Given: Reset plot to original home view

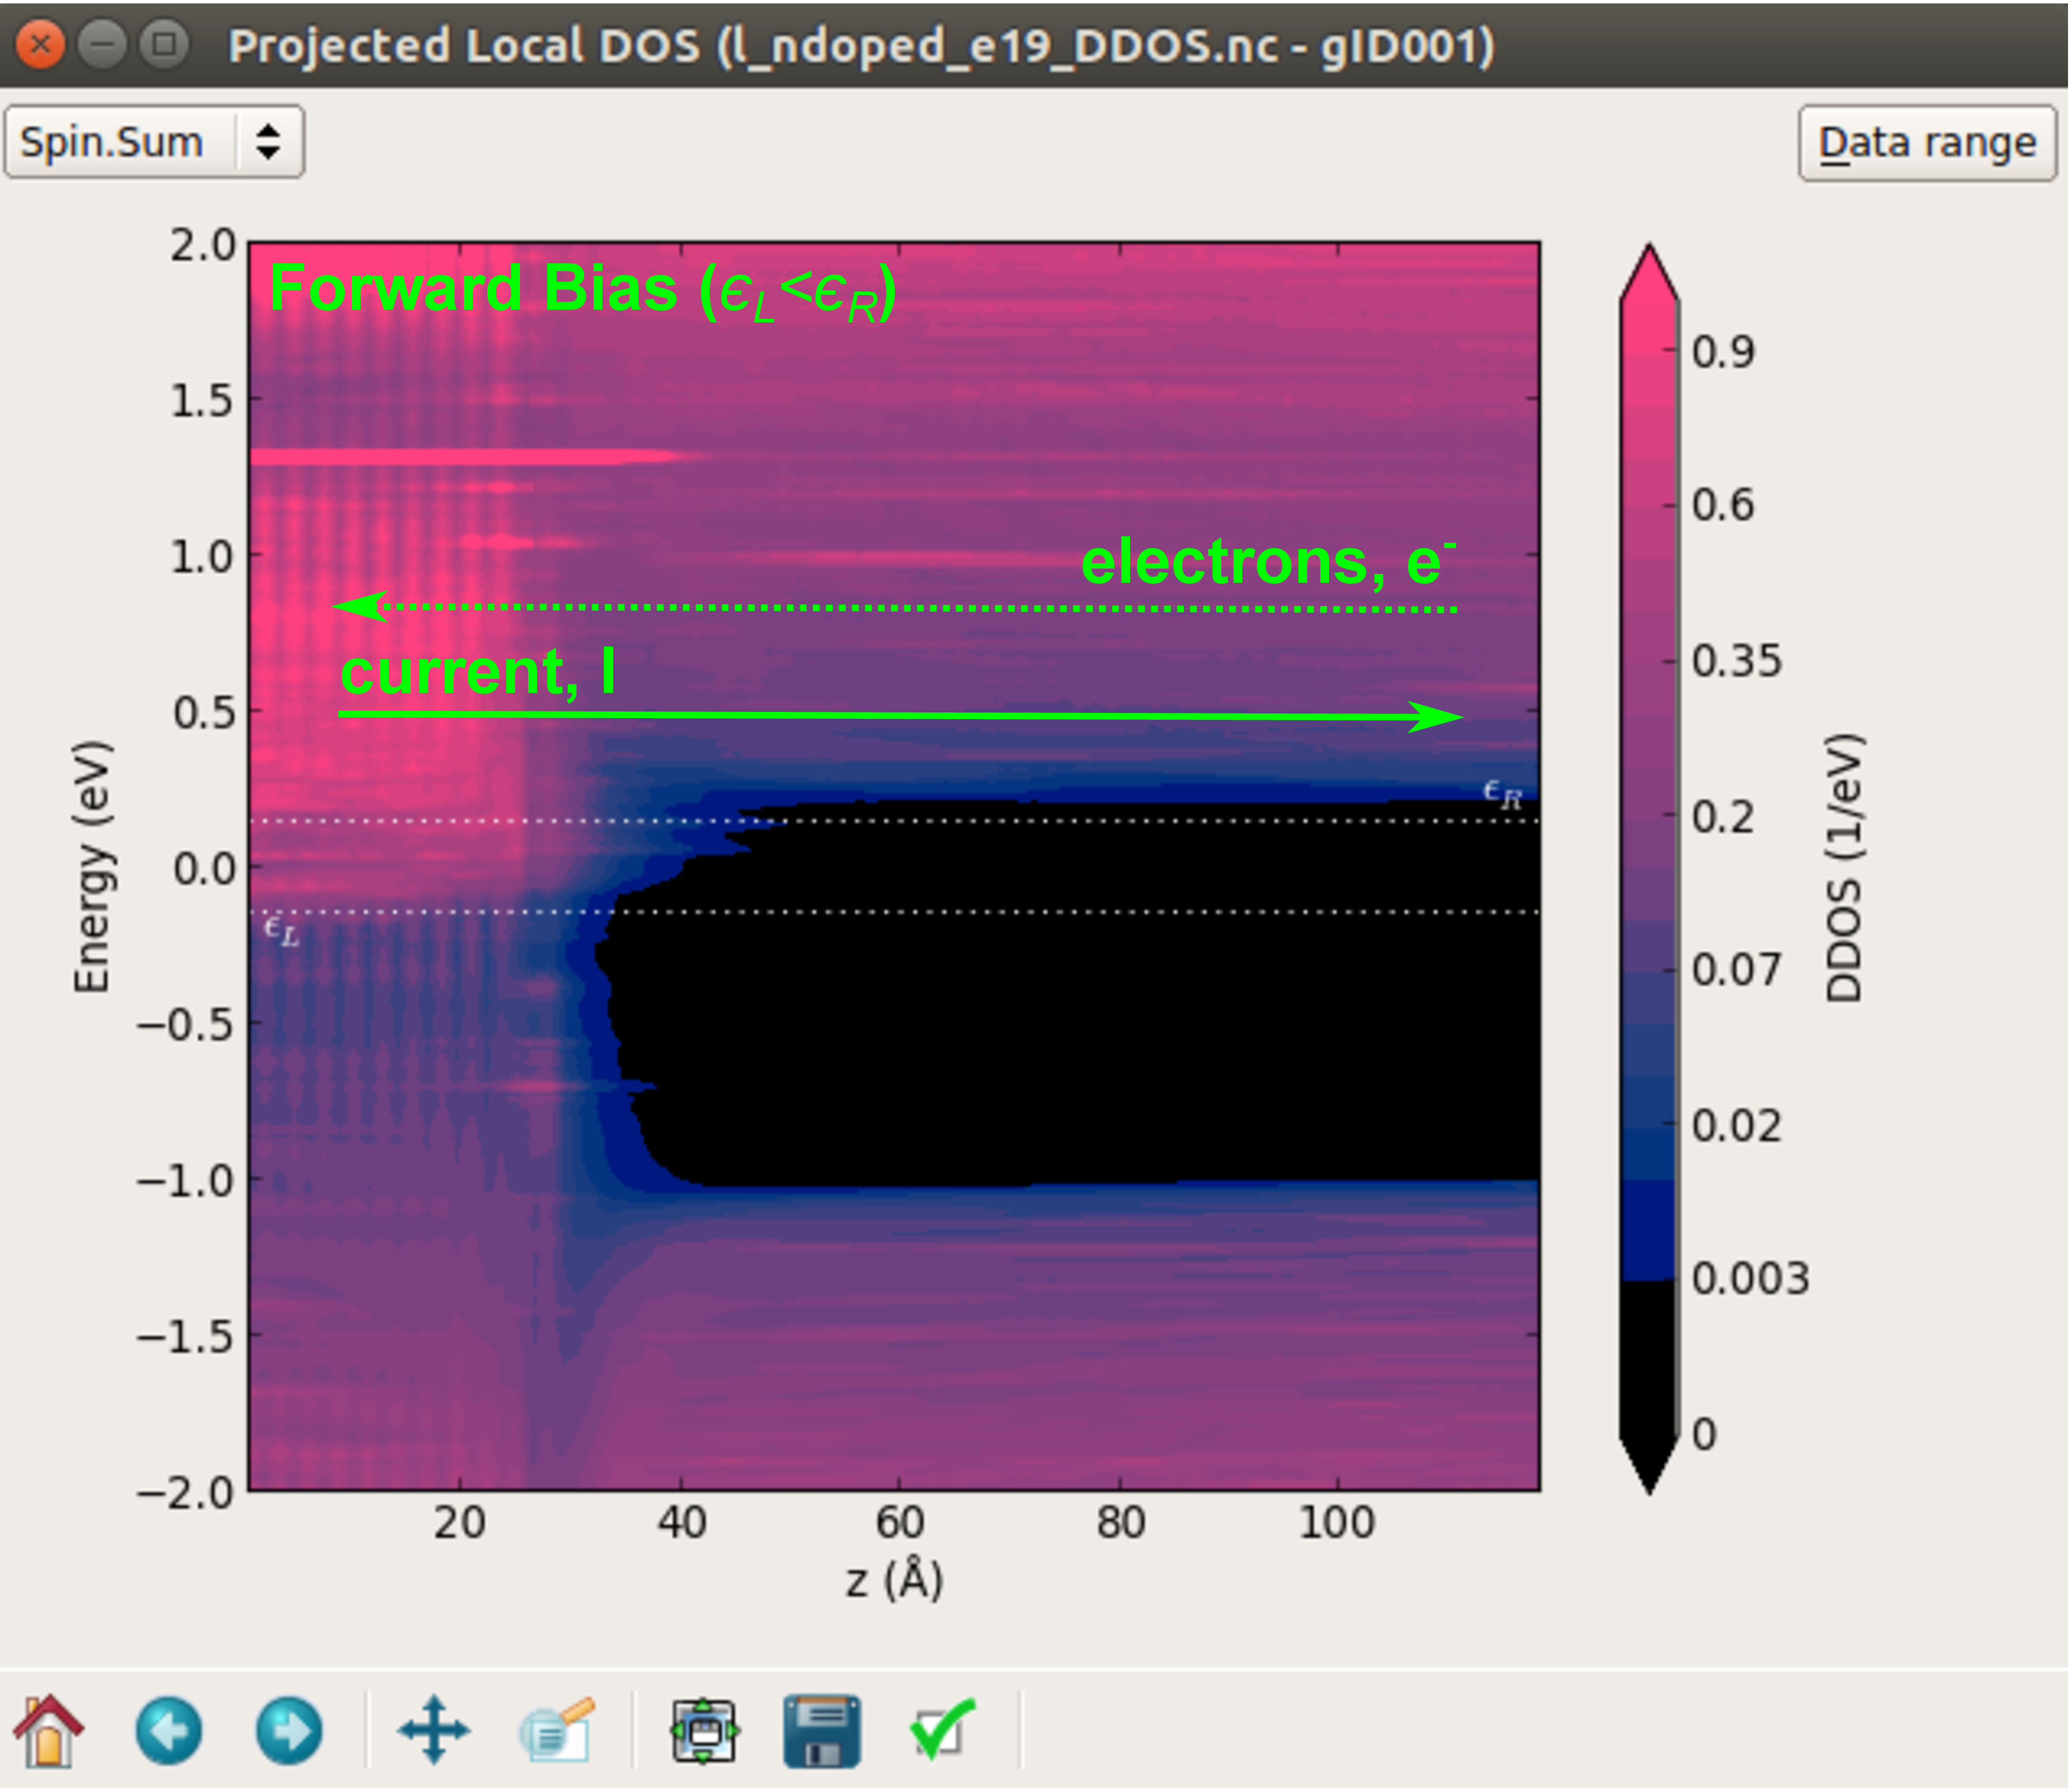Looking at the screenshot, I should tap(48, 1730).
